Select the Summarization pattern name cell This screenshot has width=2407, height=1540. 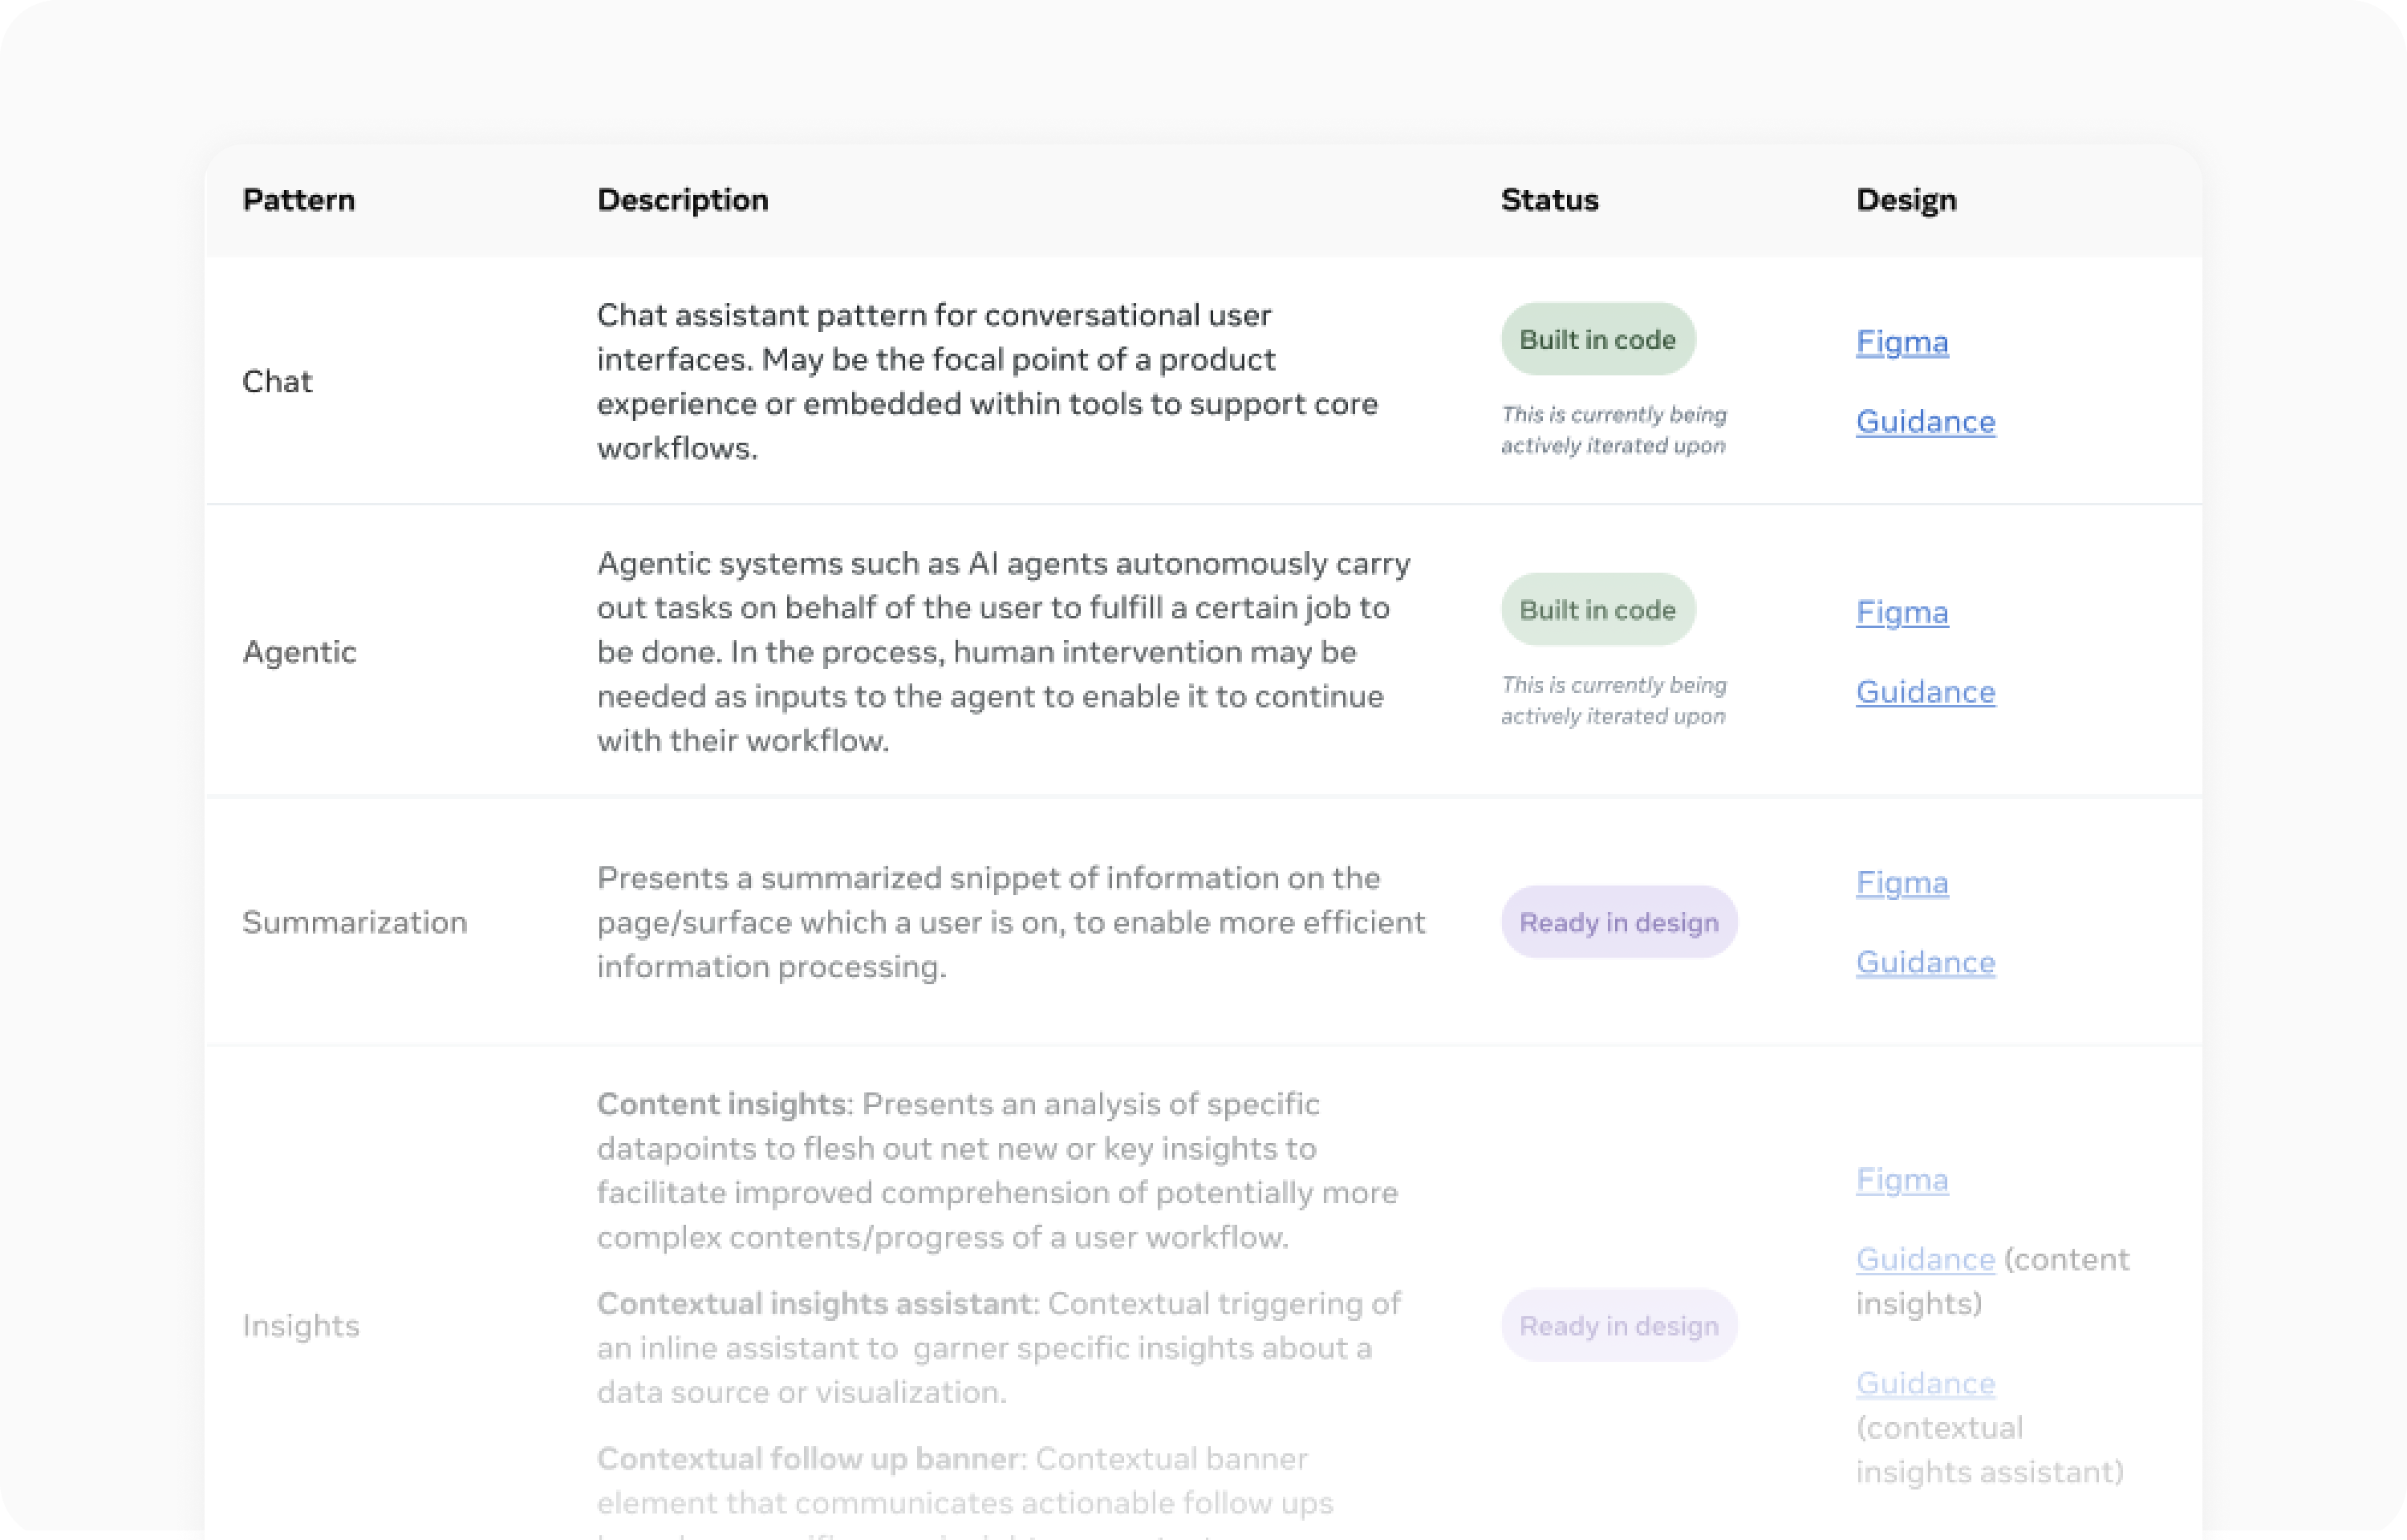(354, 922)
